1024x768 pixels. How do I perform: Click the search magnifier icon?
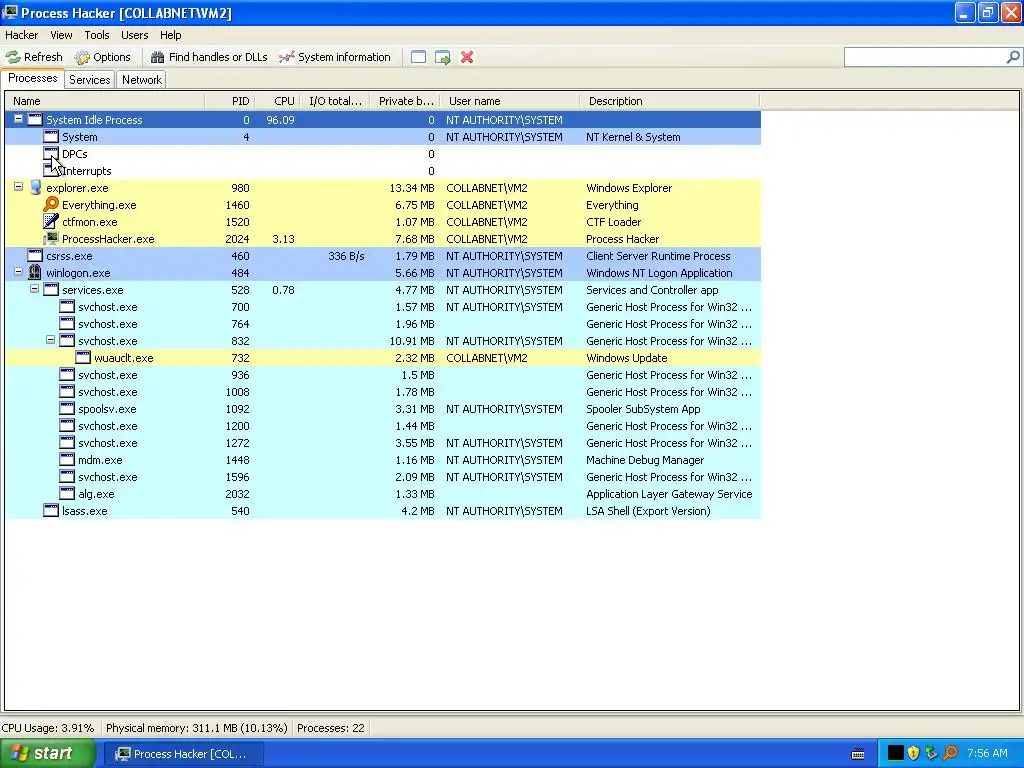coord(1012,57)
